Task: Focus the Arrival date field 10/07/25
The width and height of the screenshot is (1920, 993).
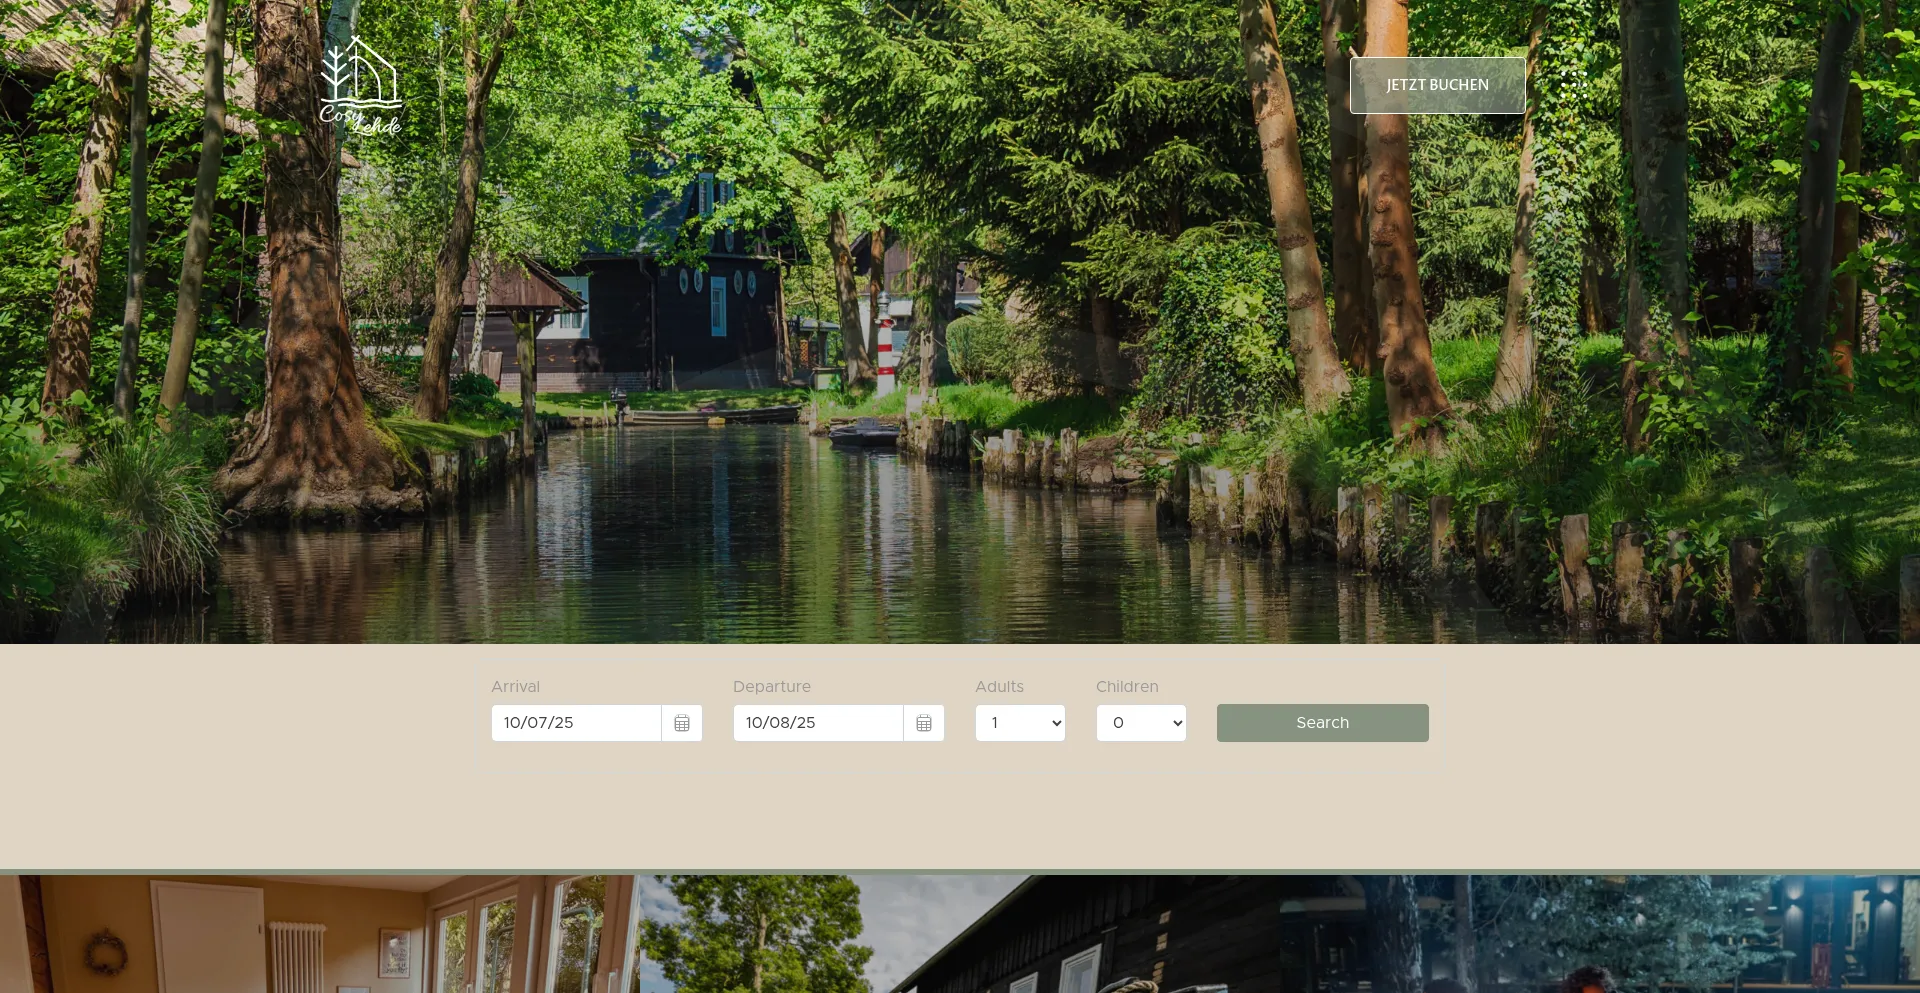Action: pyautogui.click(x=576, y=723)
